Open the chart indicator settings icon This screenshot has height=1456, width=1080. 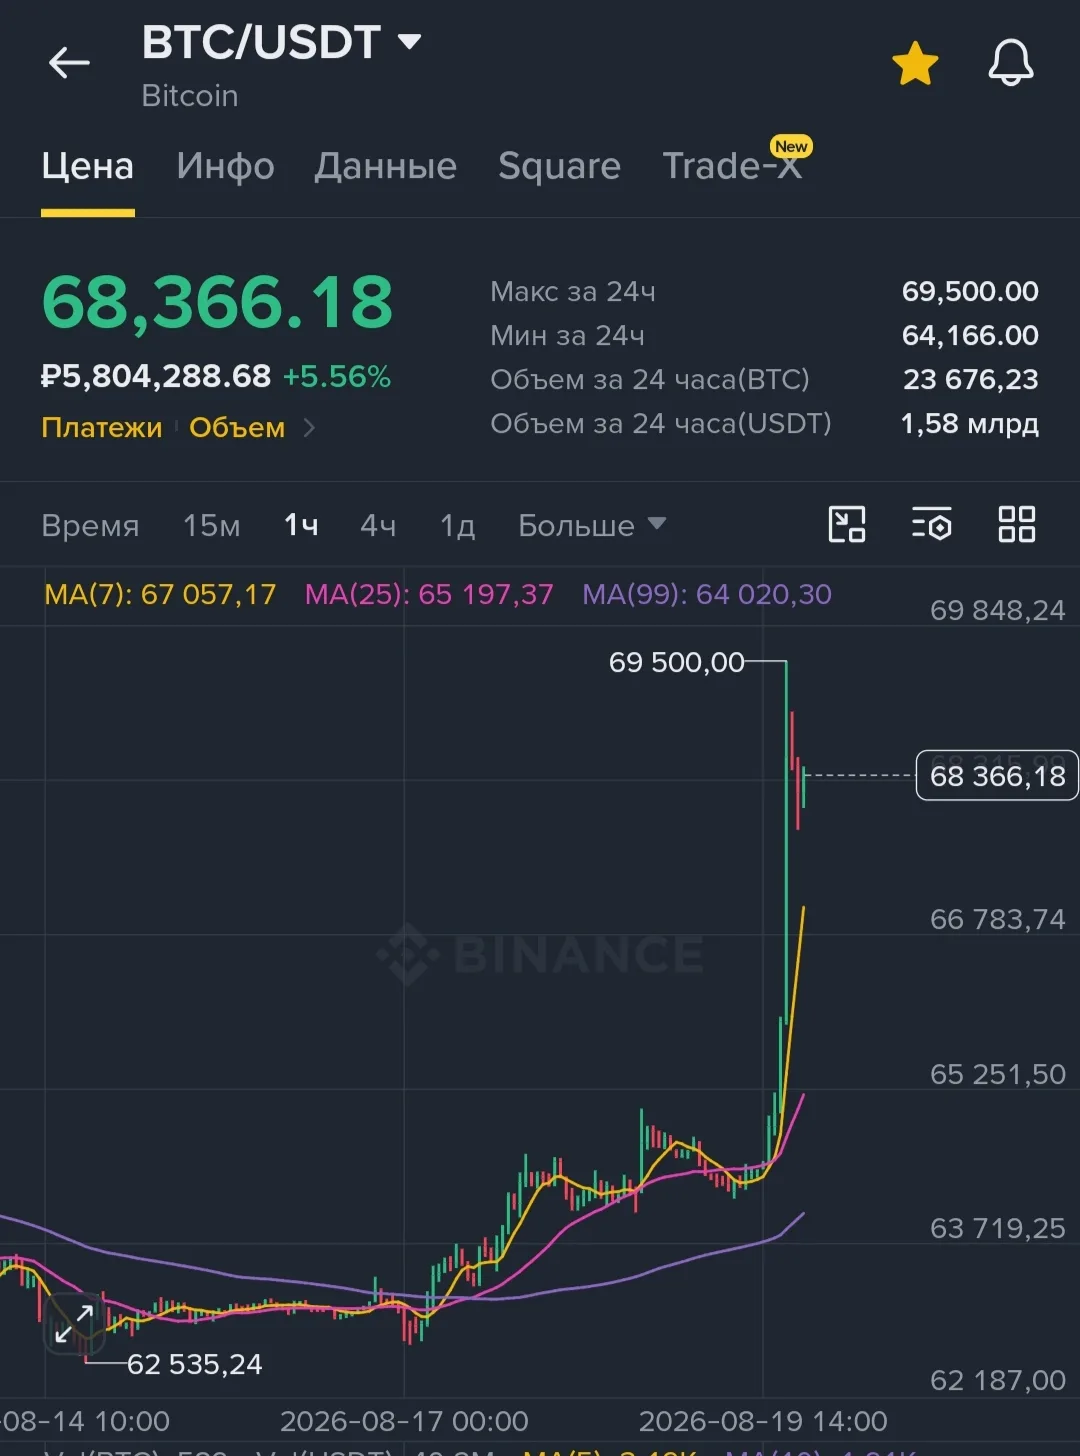[931, 524]
